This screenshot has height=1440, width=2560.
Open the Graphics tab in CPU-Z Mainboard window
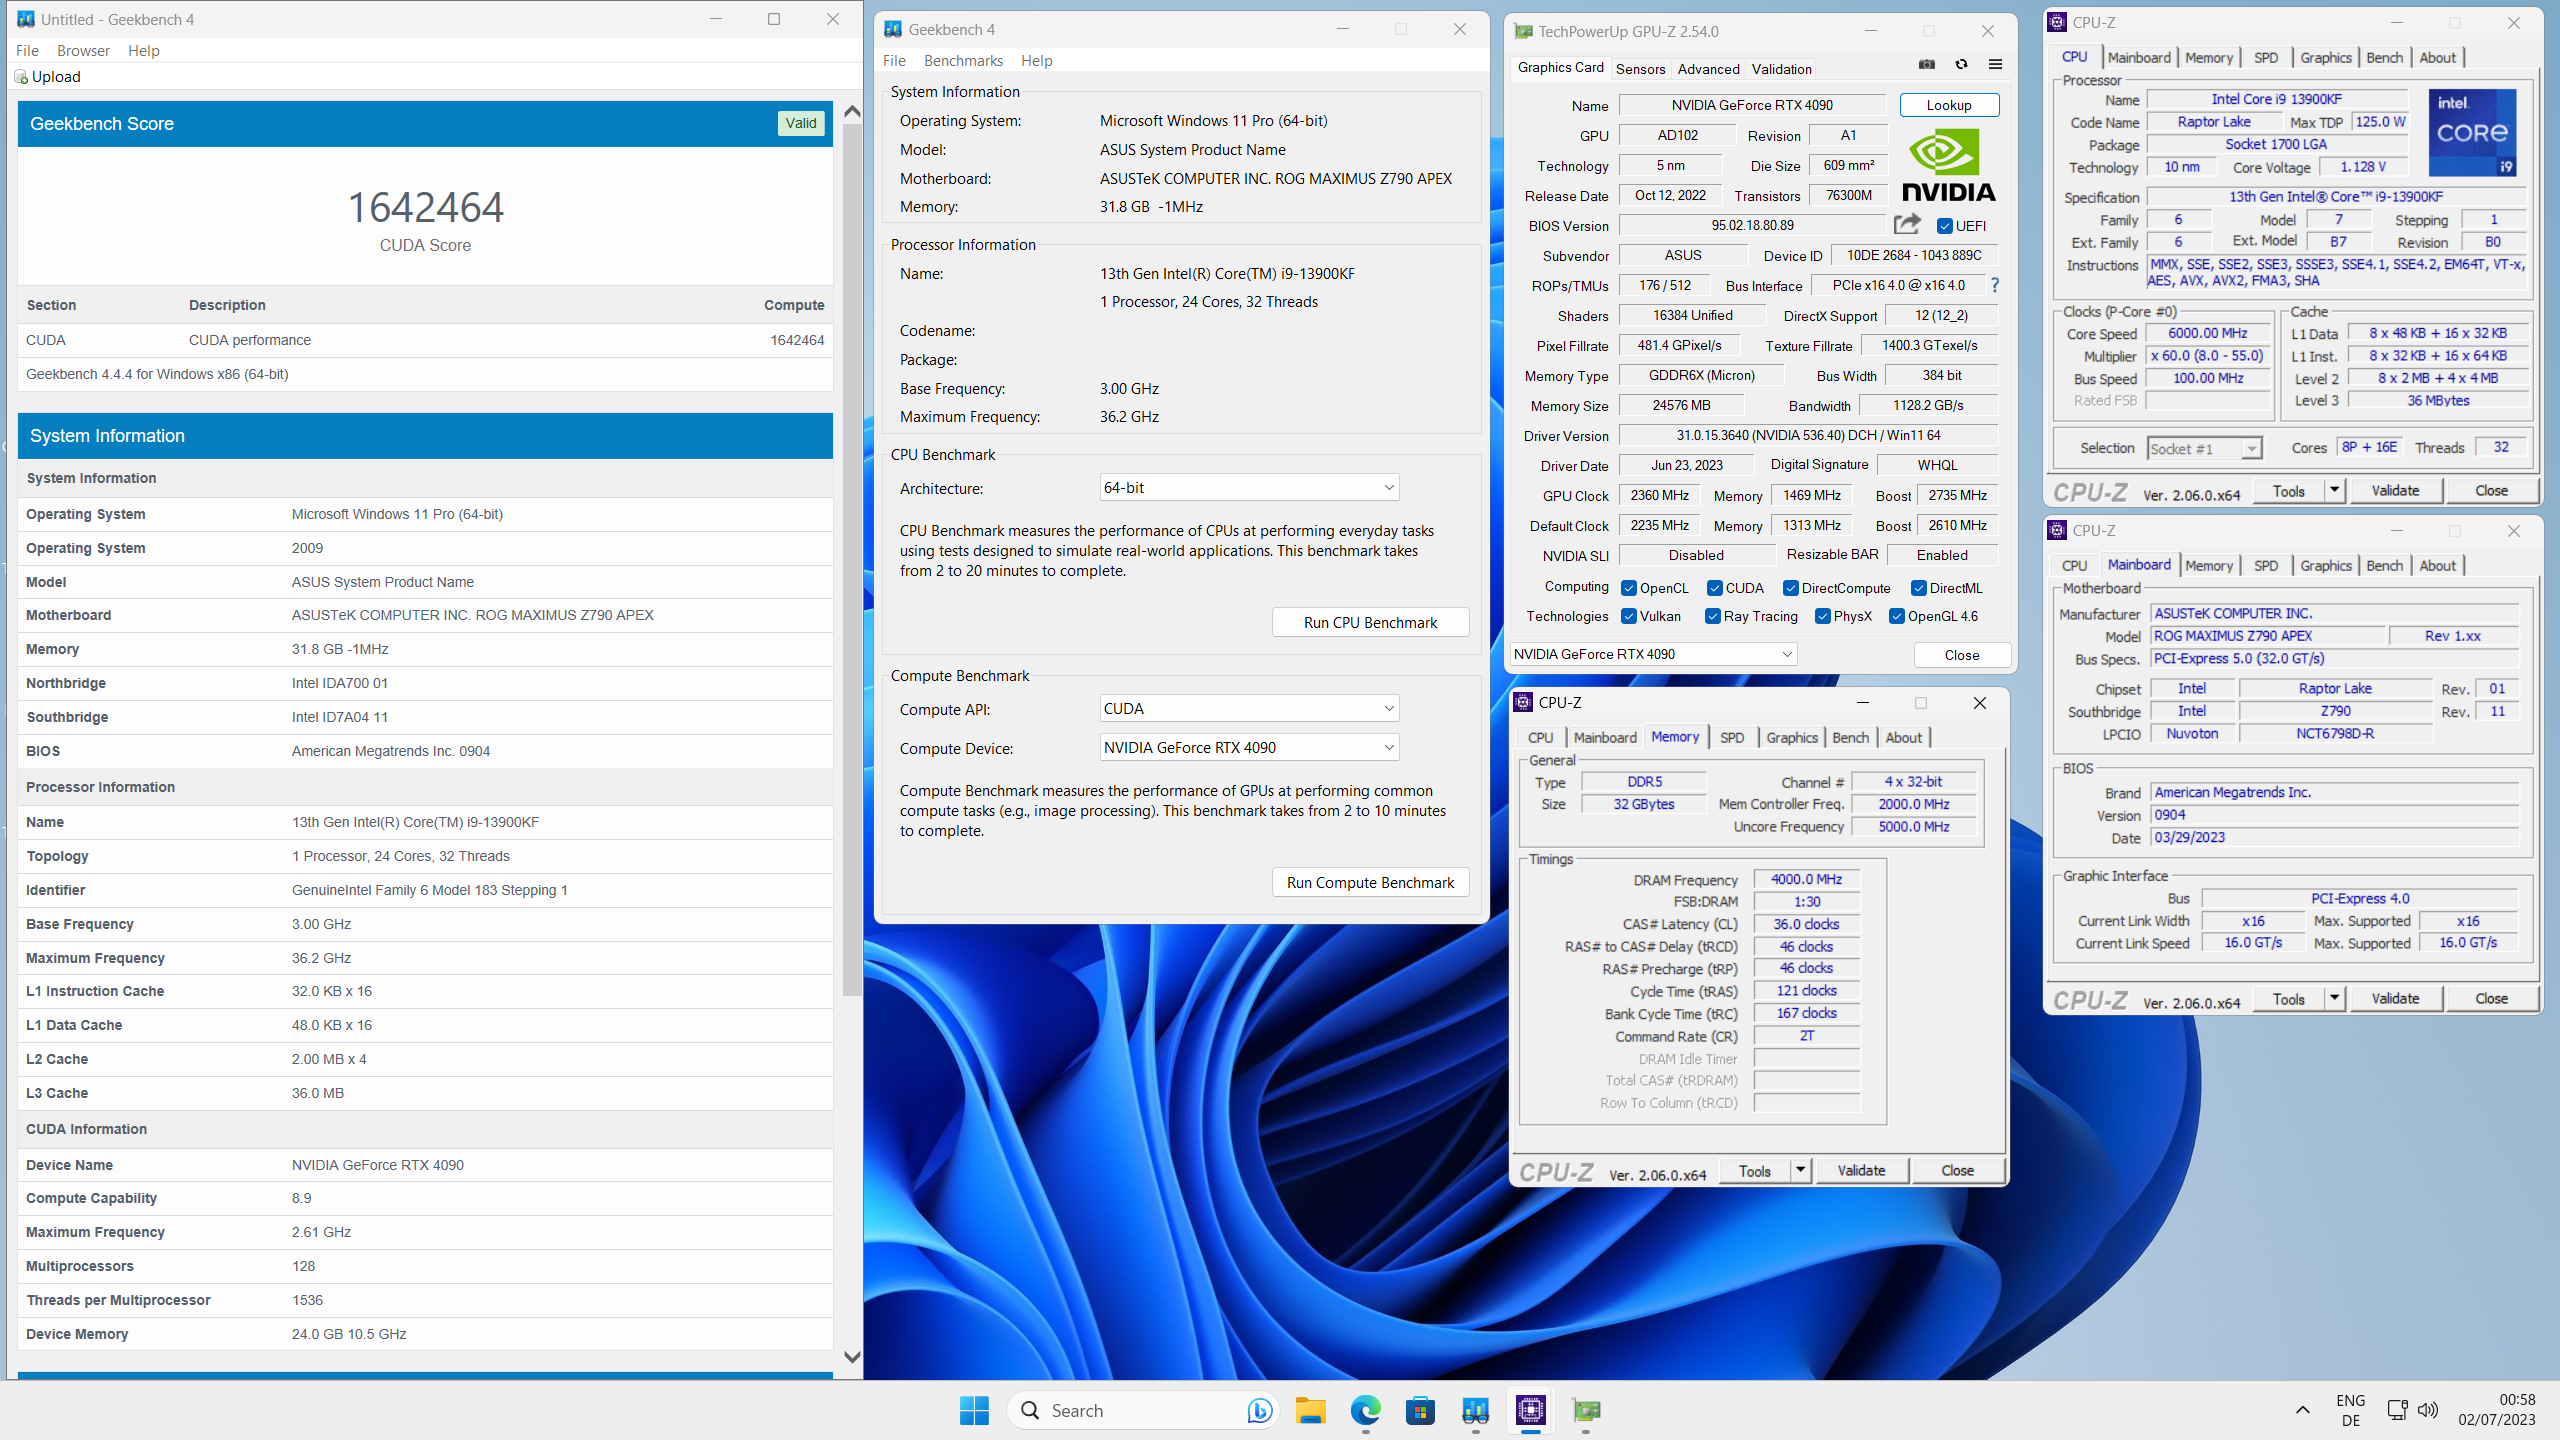pos(2326,565)
